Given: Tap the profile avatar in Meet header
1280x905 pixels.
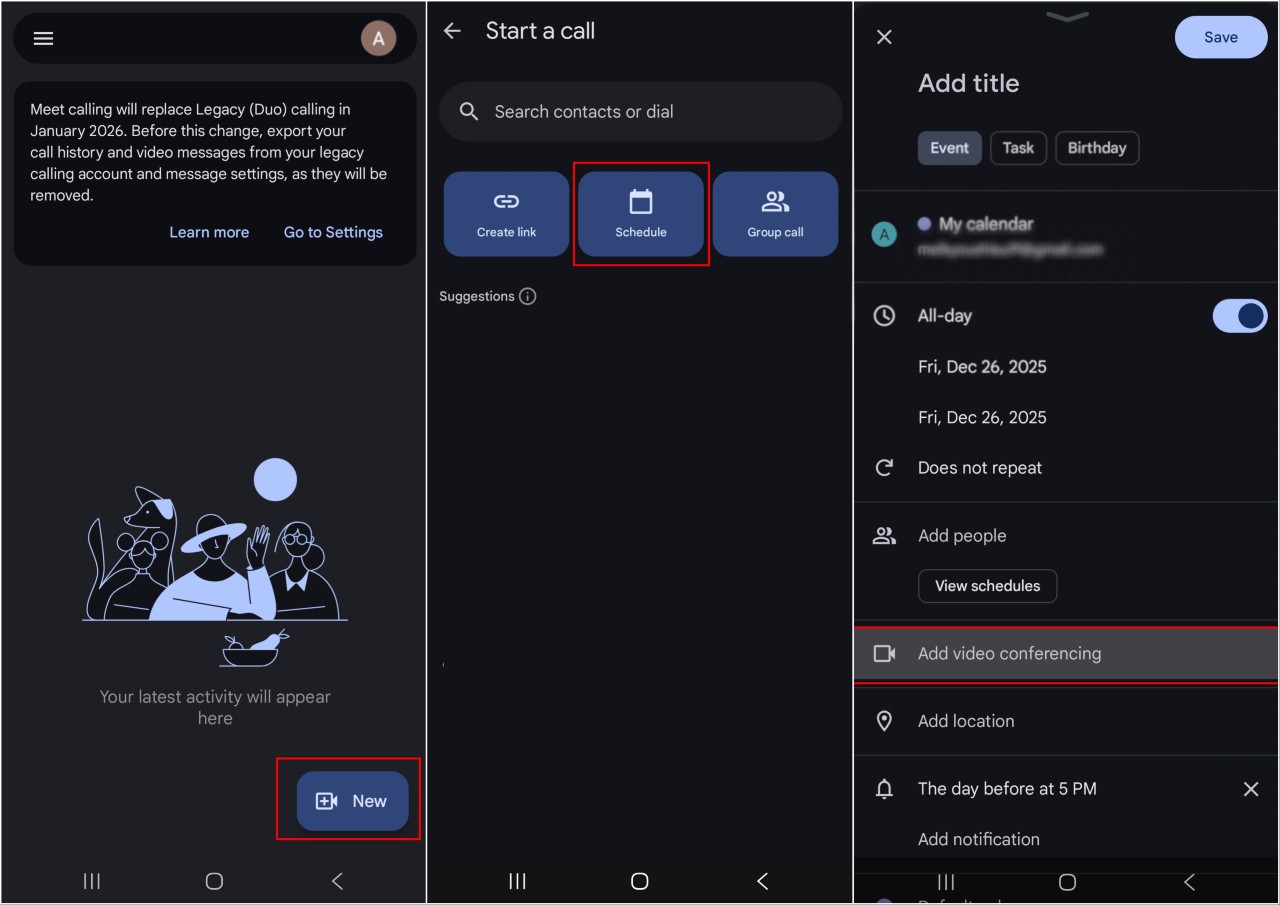Looking at the screenshot, I should (x=378, y=39).
